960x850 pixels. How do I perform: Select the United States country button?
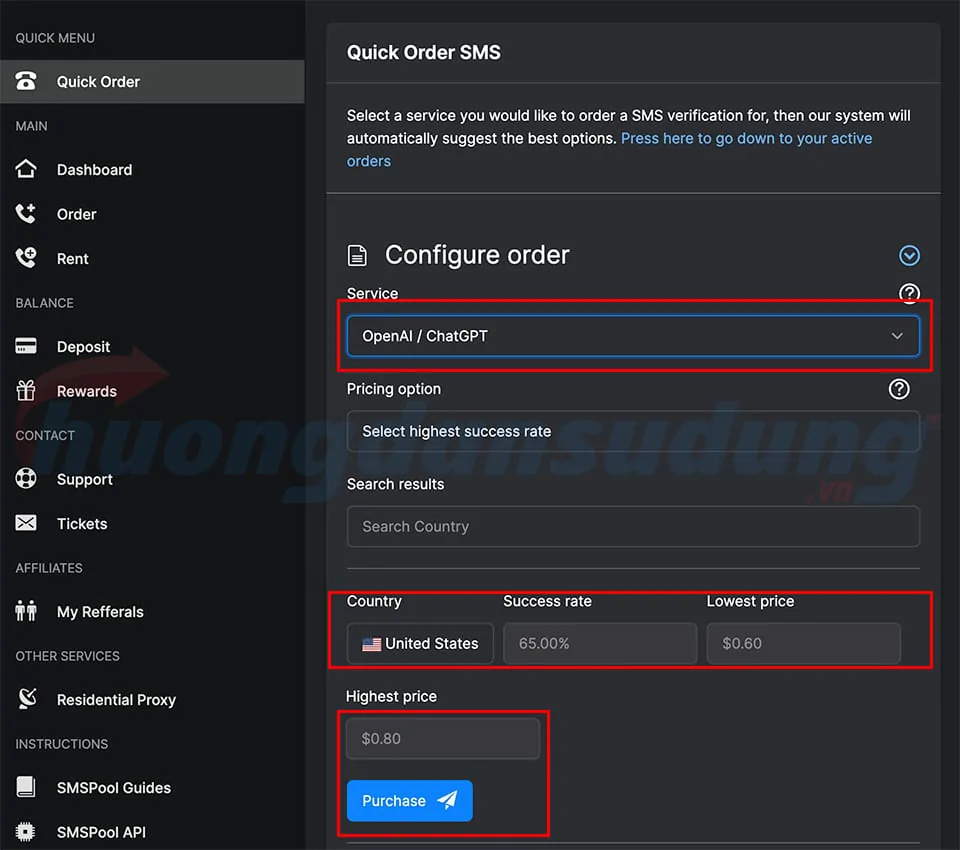point(420,643)
